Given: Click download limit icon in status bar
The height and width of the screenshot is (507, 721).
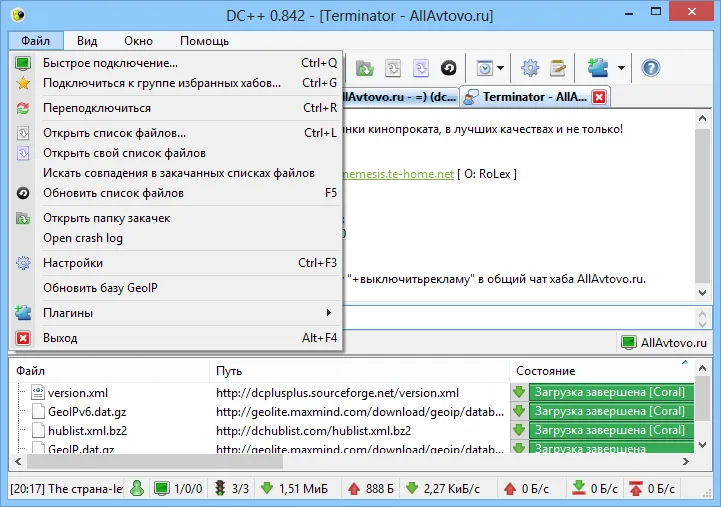Looking at the screenshot, I should click(578, 488).
